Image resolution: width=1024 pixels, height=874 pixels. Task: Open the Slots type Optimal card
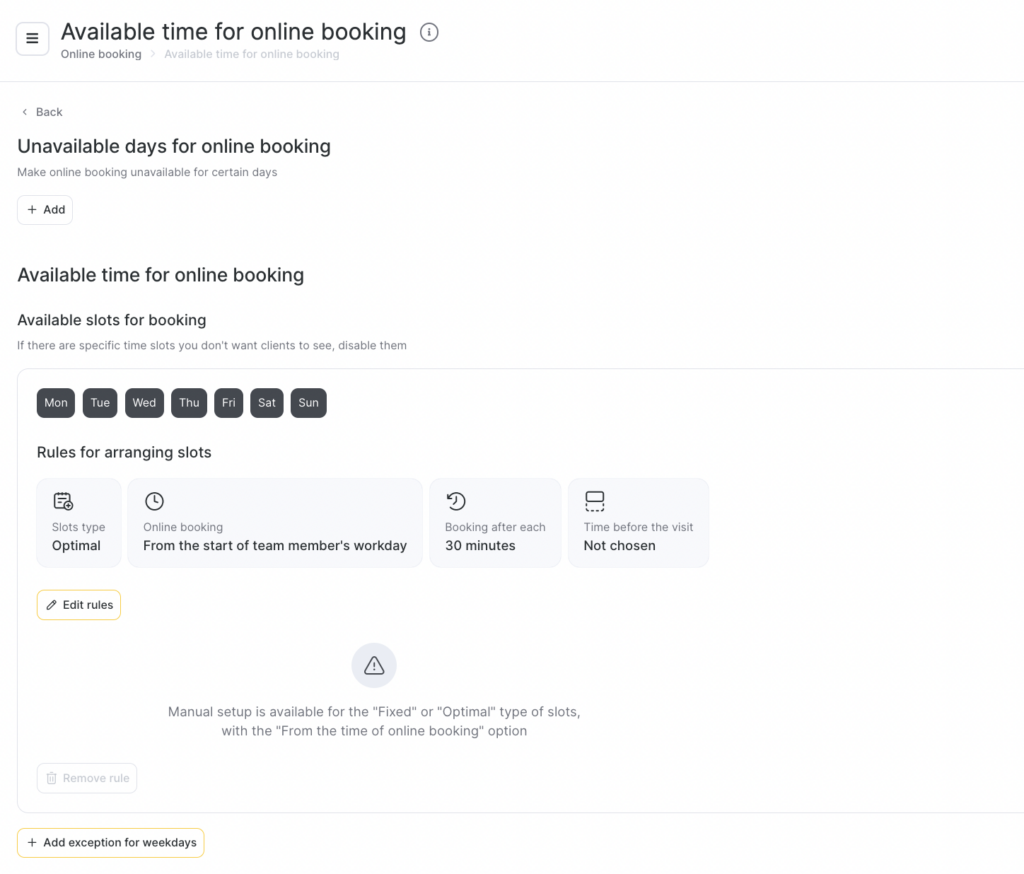click(78, 523)
